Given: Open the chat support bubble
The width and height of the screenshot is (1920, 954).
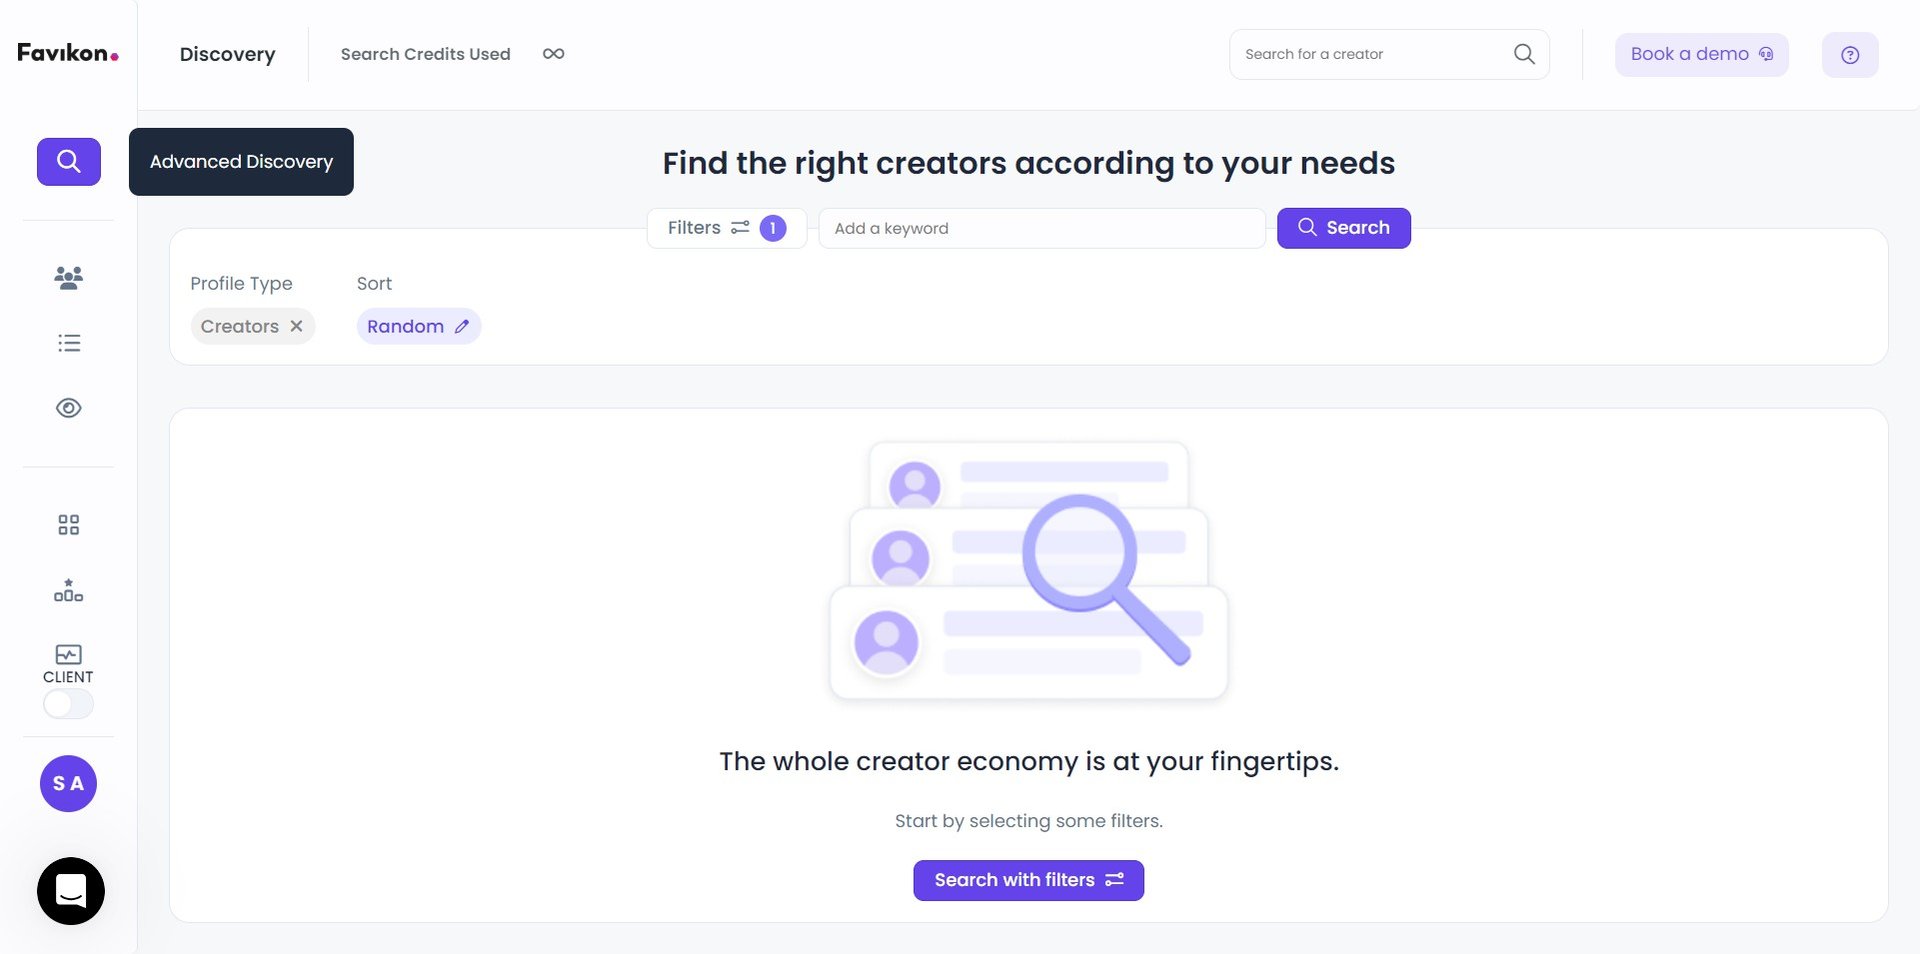Looking at the screenshot, I should click(71, 891).
